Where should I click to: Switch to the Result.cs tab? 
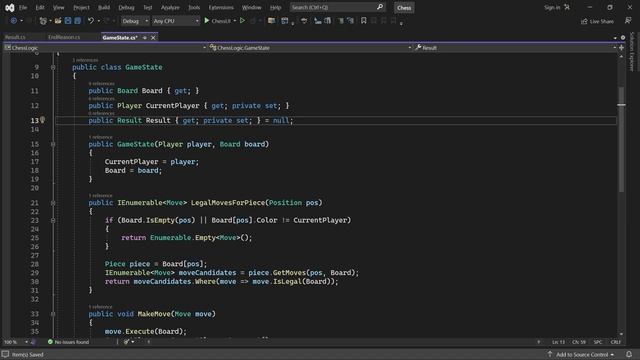[15, 37]
